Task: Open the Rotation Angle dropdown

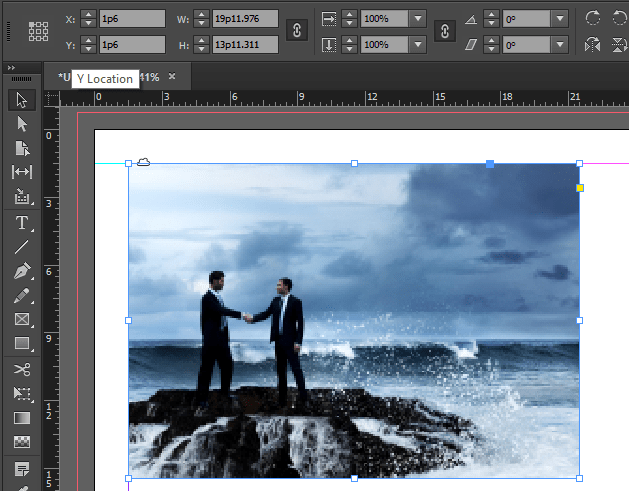Action: [560, 18]
